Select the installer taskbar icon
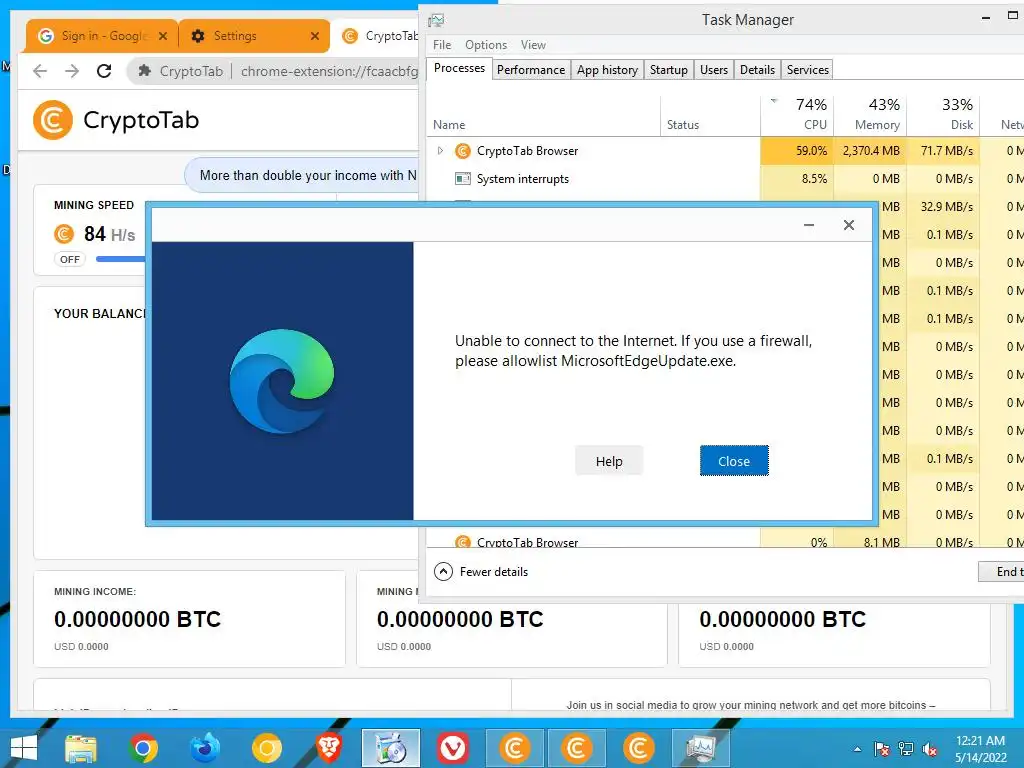This screenshot has height=768, width=1024. (391, 748)
